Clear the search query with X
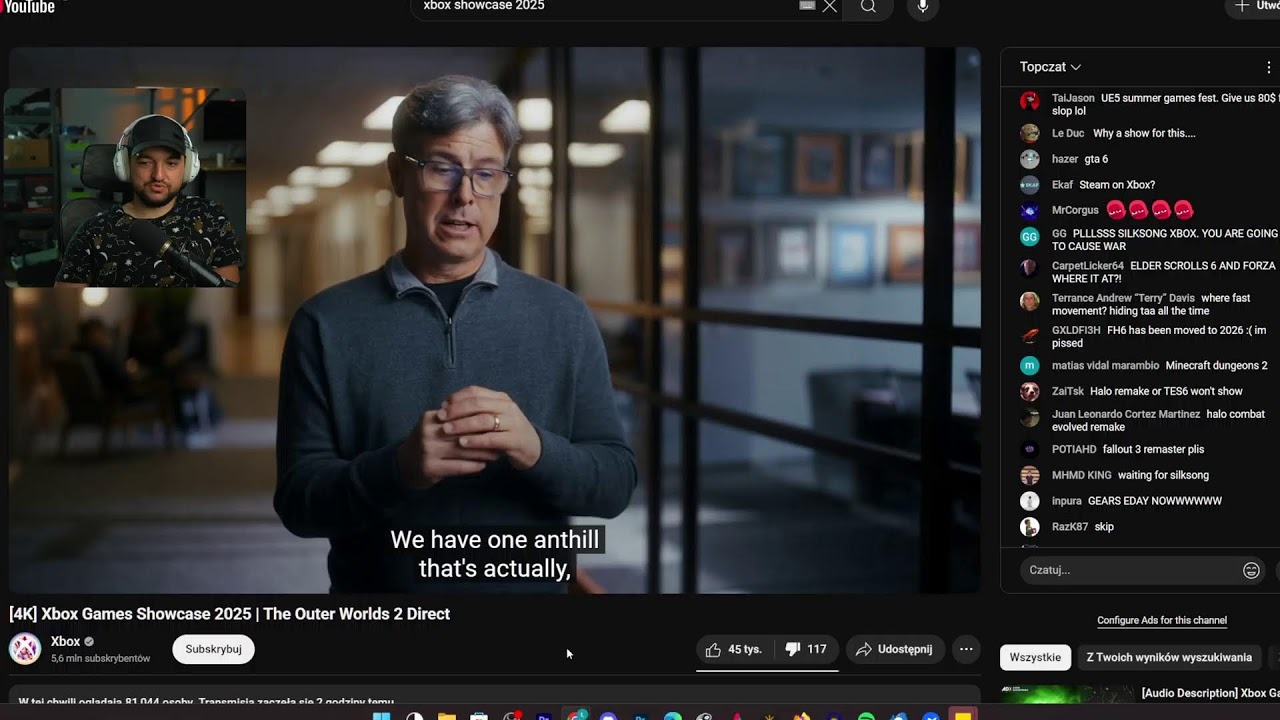 pos(829,7)
